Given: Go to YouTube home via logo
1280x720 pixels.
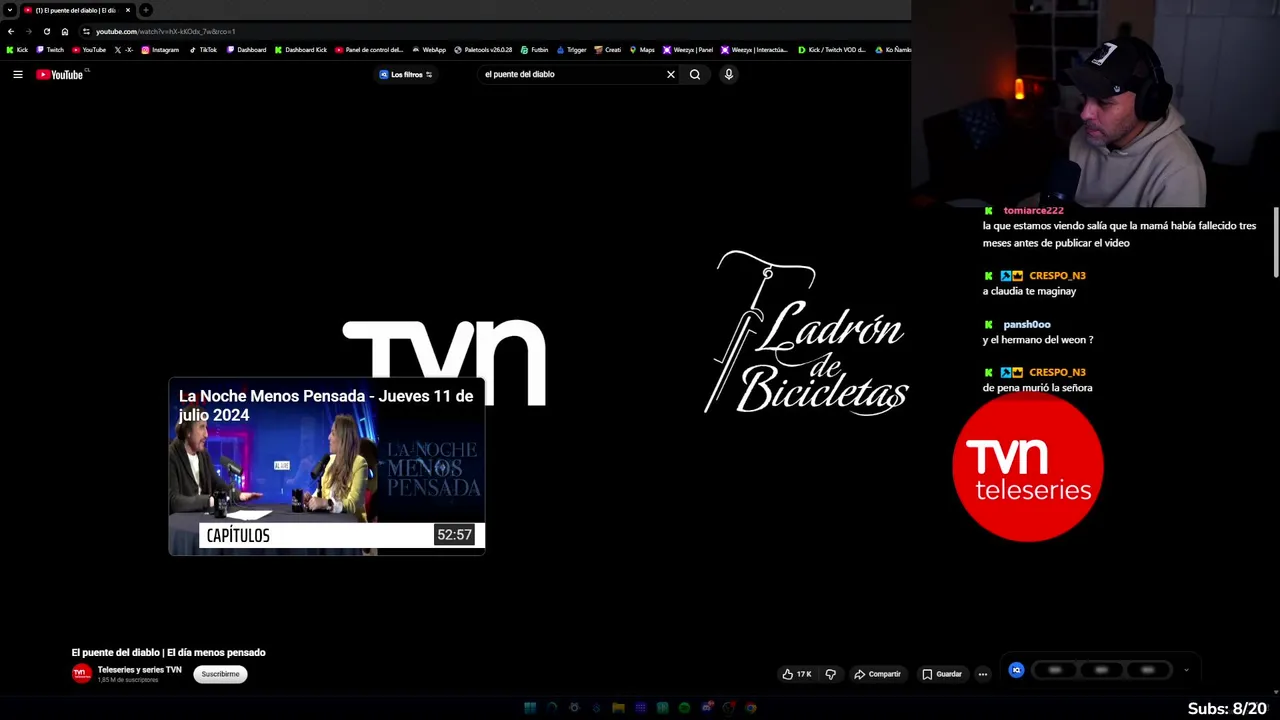Looking at the screenshot, I should pos(62,74).
